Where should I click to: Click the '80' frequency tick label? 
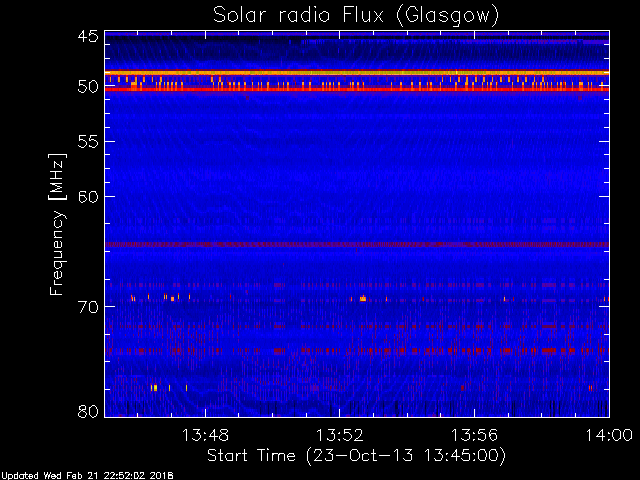point(88,411)
